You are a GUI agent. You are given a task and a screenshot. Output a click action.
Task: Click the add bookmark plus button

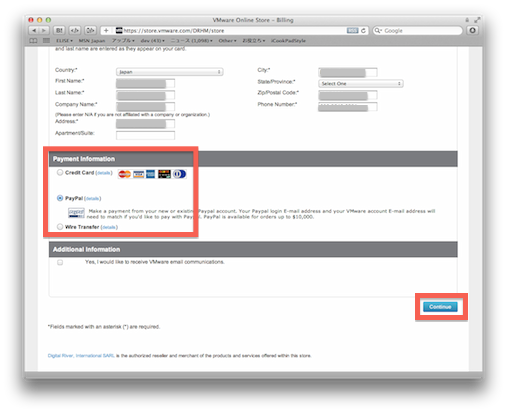(106, 30)
